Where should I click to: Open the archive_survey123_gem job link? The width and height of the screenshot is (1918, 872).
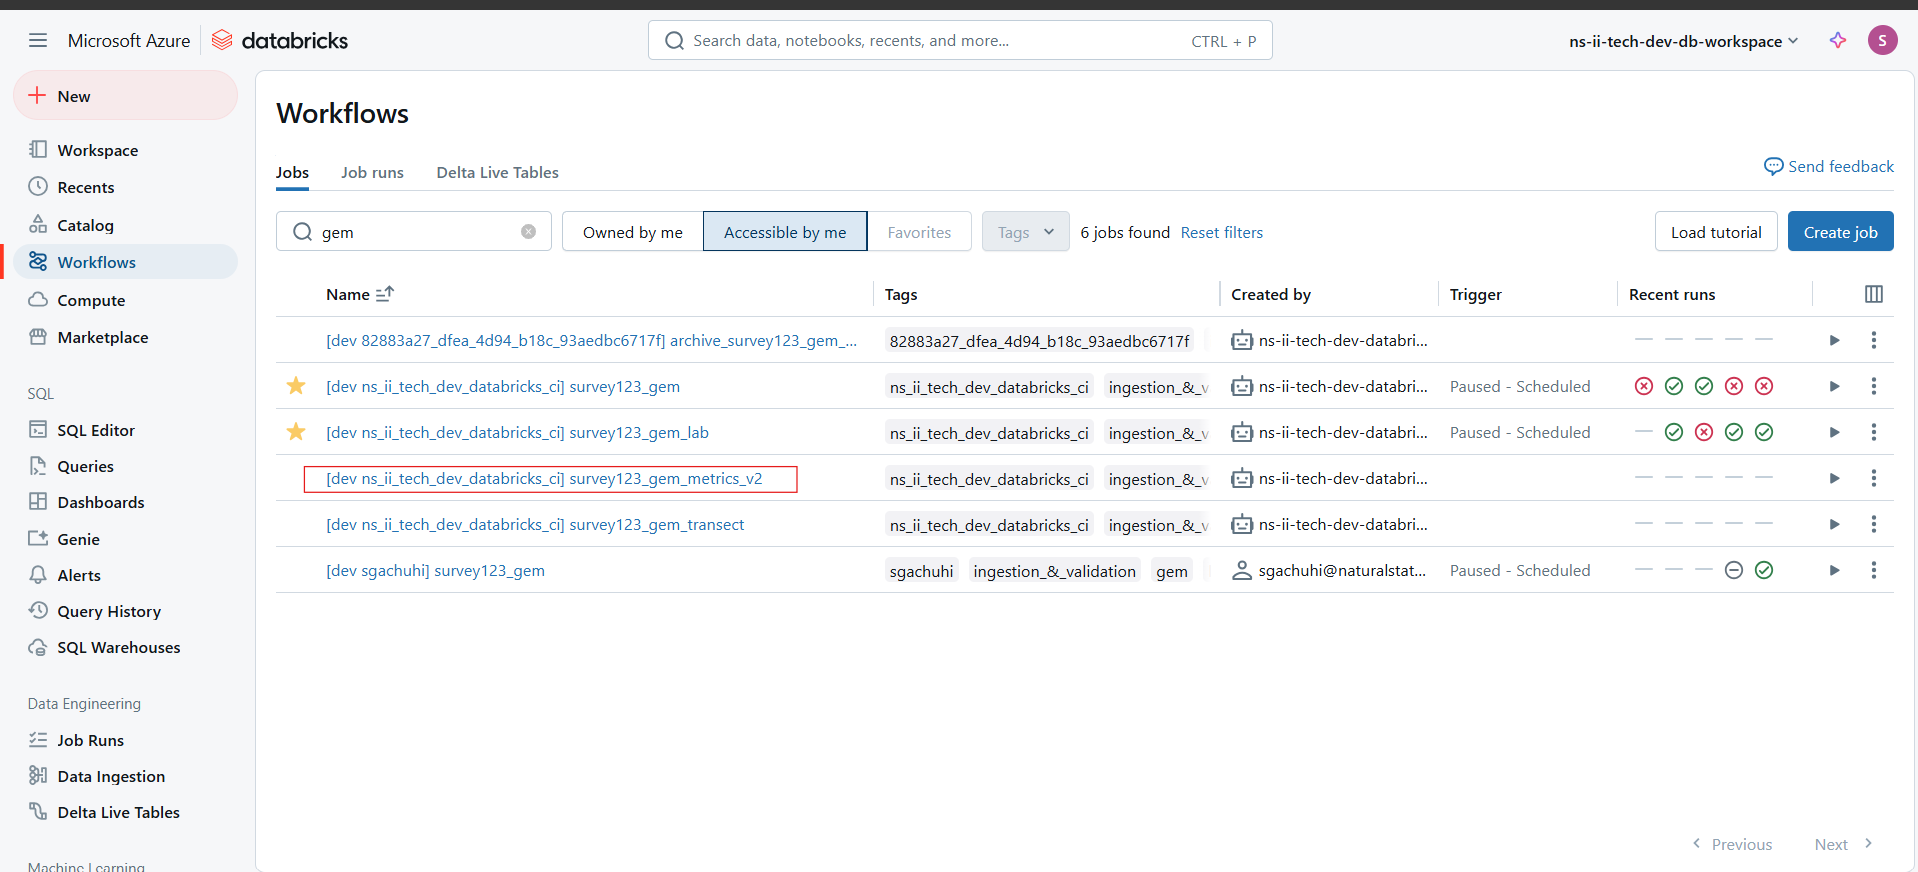(x=591, y=340)
